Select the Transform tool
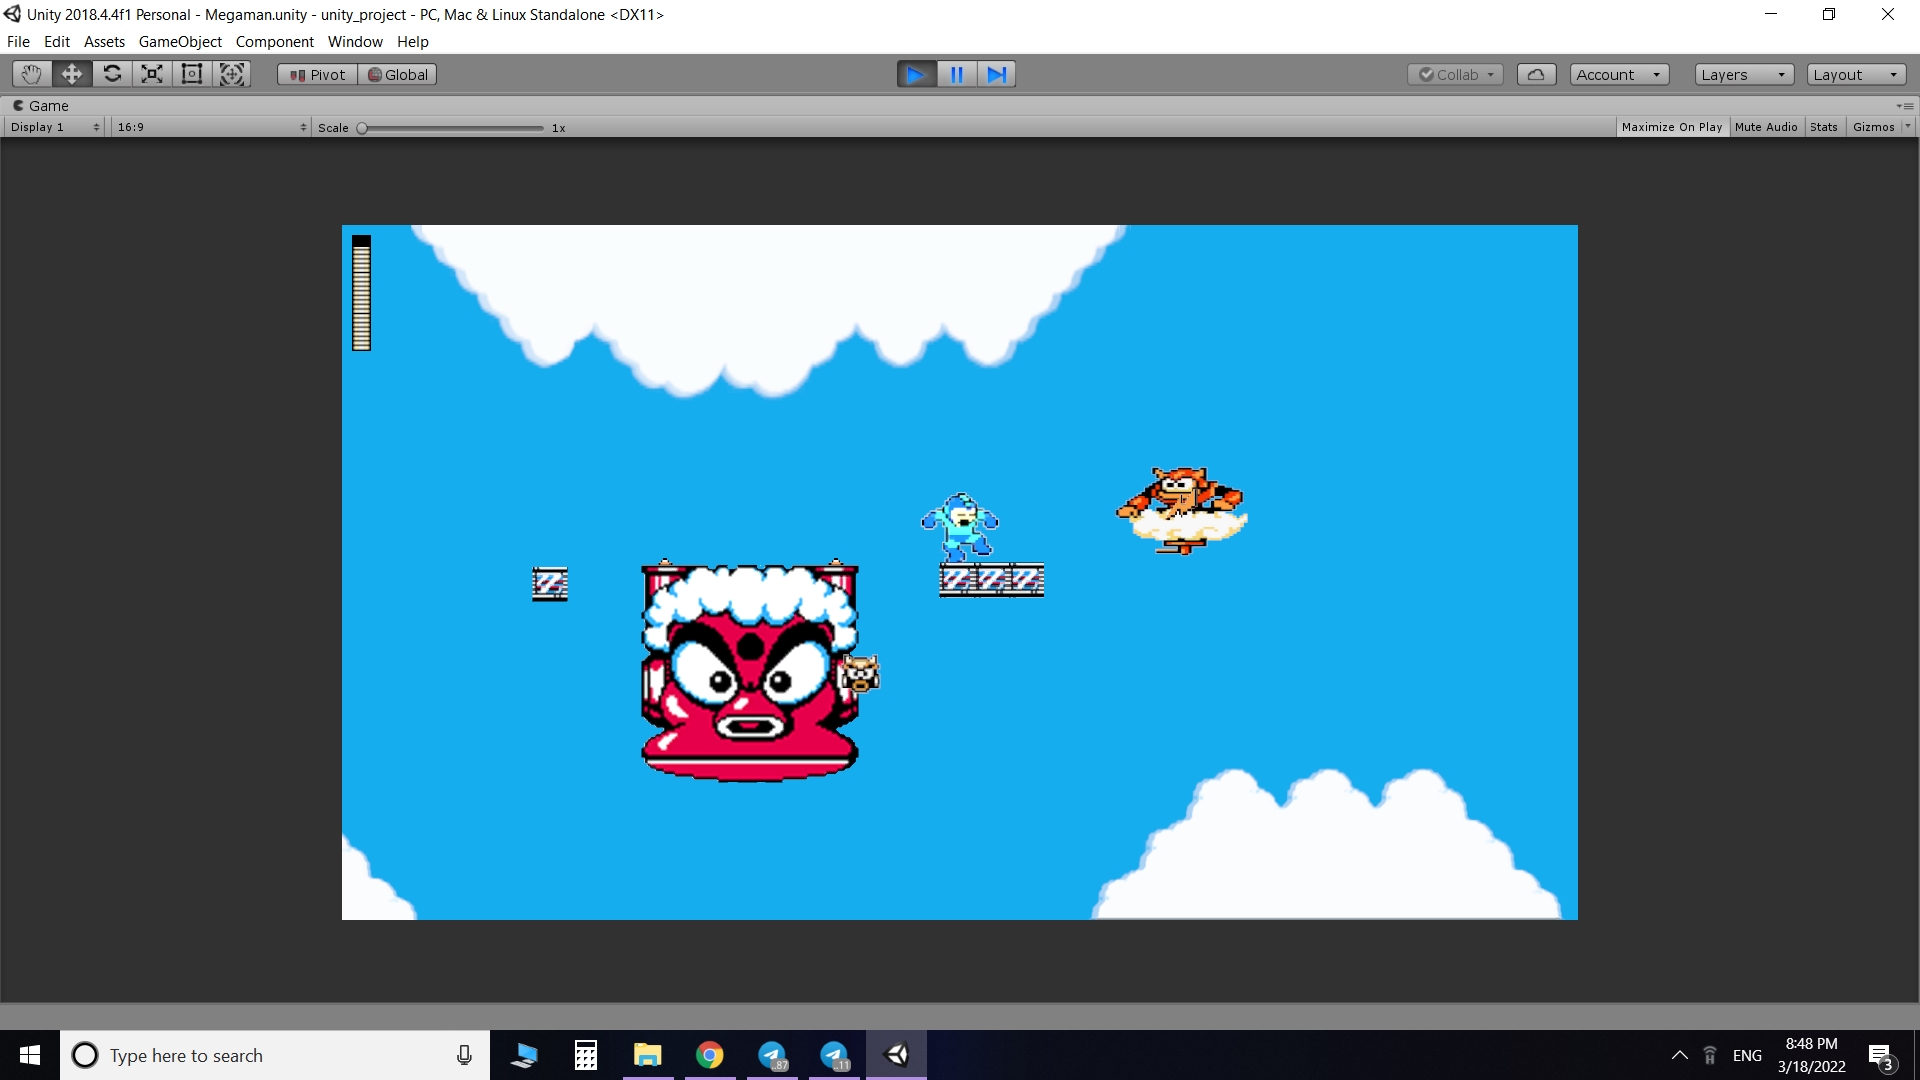The image size is (1920, 1080). (232, 74)
